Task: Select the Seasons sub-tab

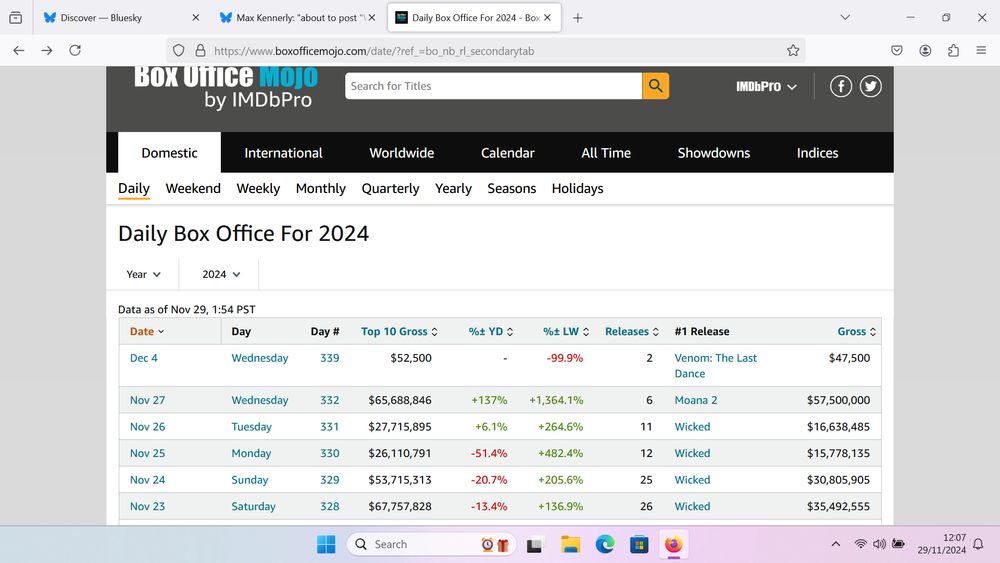Action: tap(511, 189)
